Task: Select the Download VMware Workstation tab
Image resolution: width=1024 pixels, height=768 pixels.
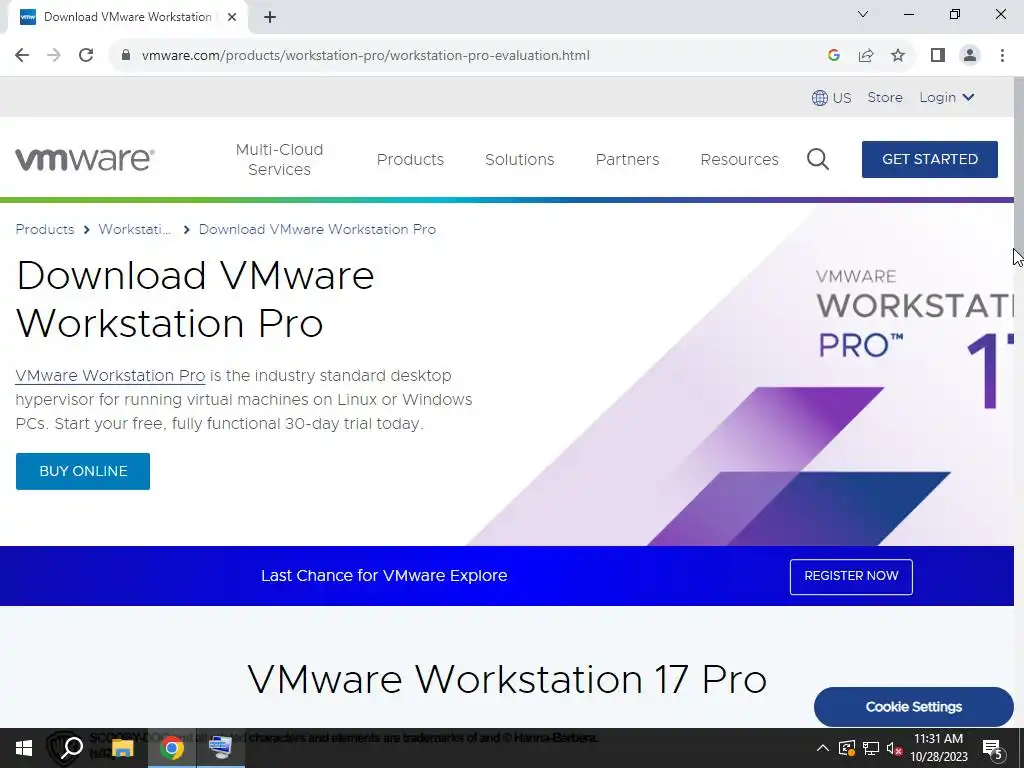Action: pos(127,17)
